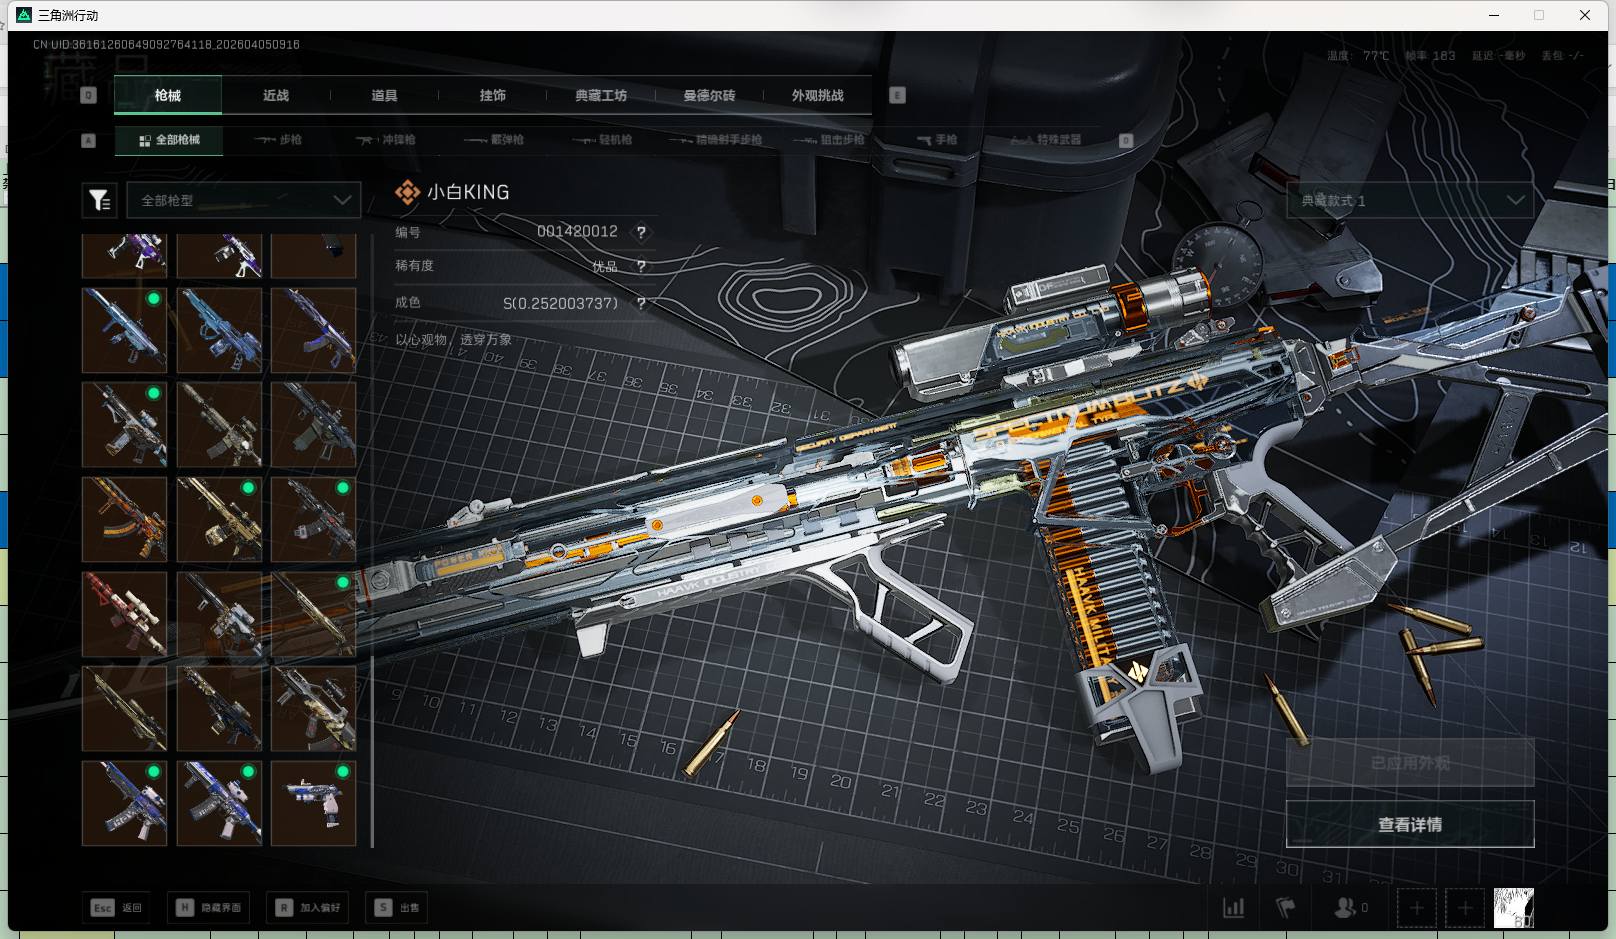Screen dimensions: 1616x939
Task: Open the 外观挑战 tab
Action: (818, 96)
